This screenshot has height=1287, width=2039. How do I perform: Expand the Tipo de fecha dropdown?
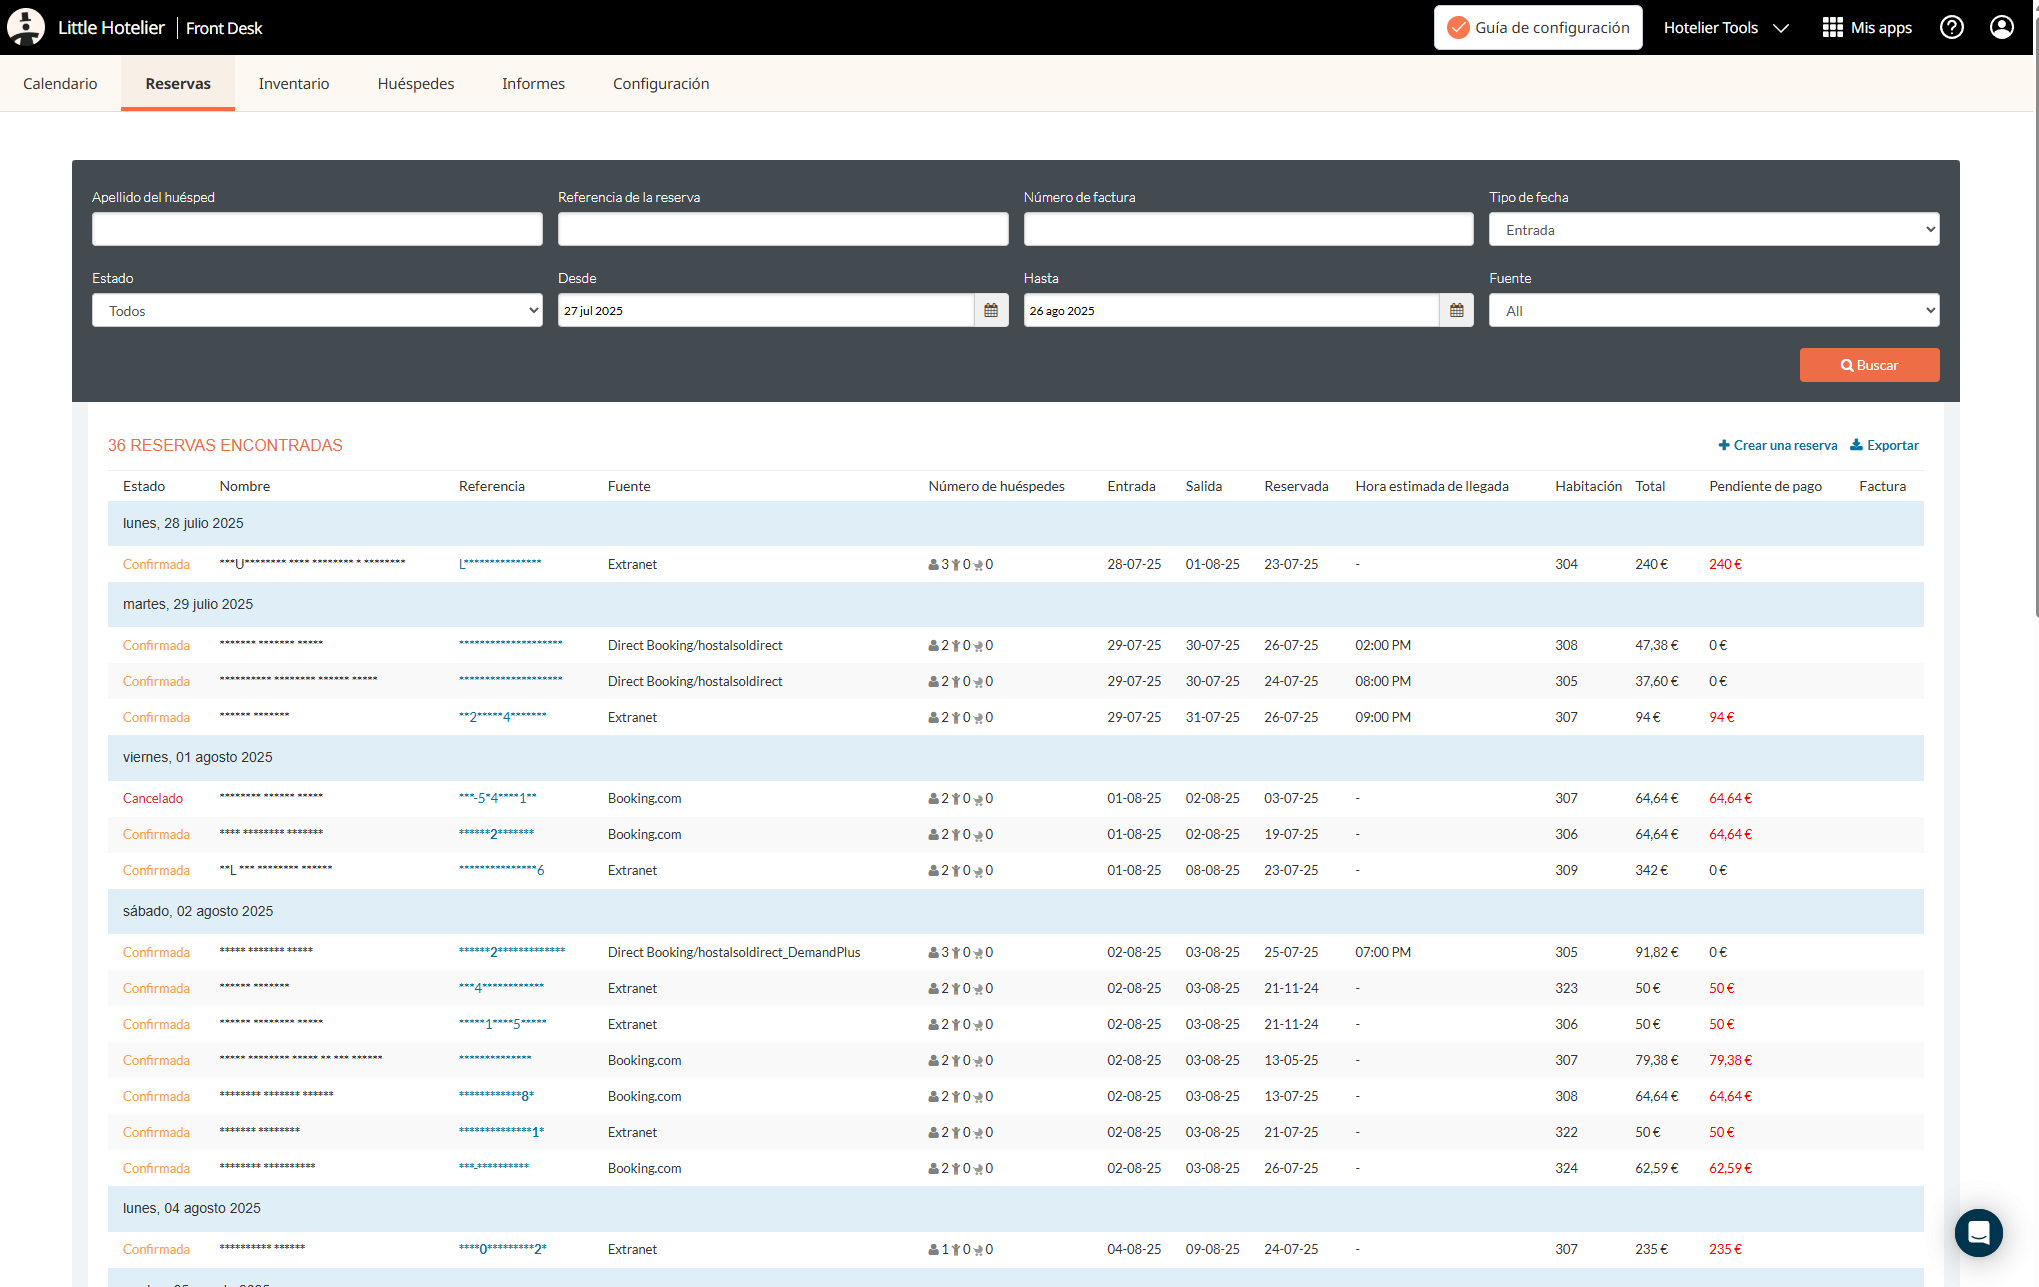pyautogui.click(x=1713, y=230)
